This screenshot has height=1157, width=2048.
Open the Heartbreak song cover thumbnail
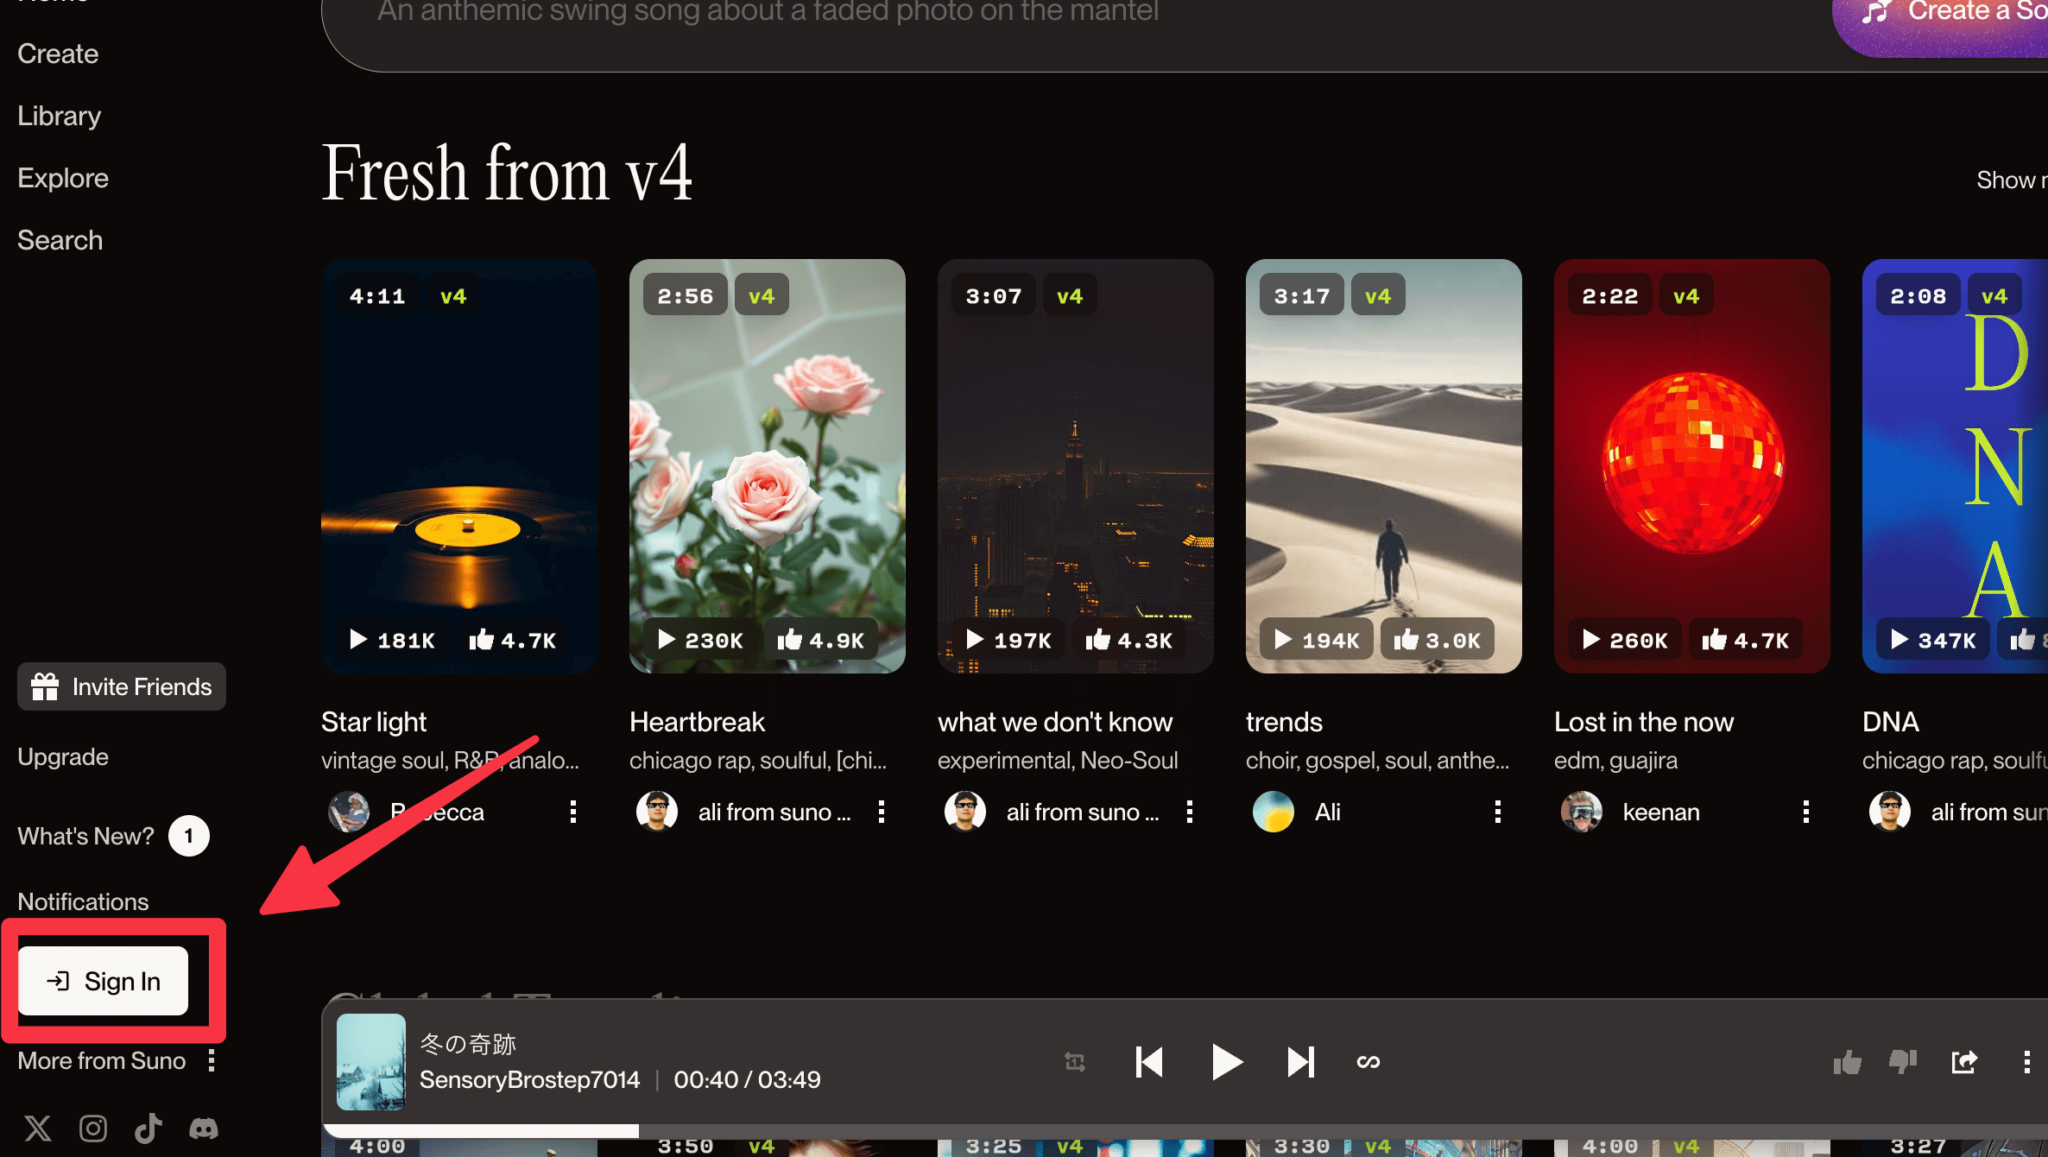767,466
